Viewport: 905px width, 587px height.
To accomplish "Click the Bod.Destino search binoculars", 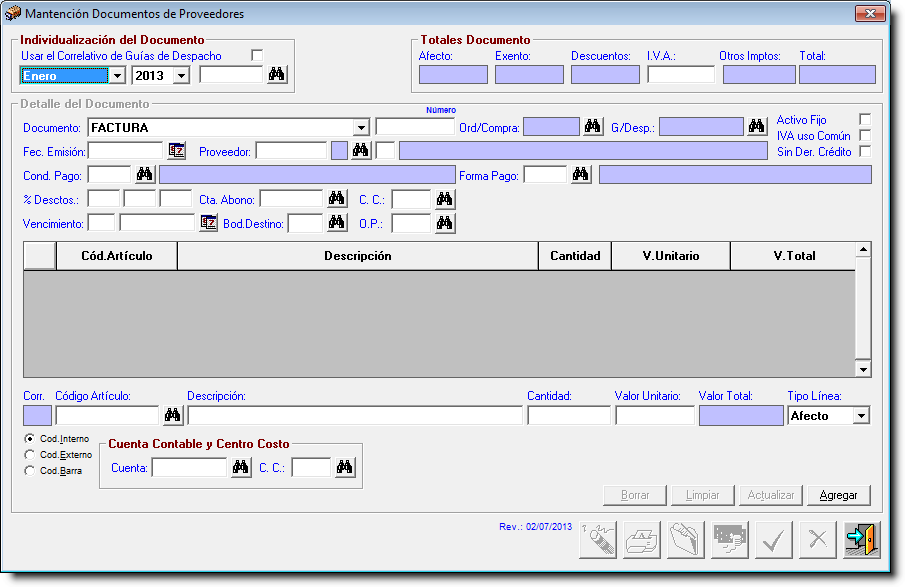I will [x=337, y=223].
